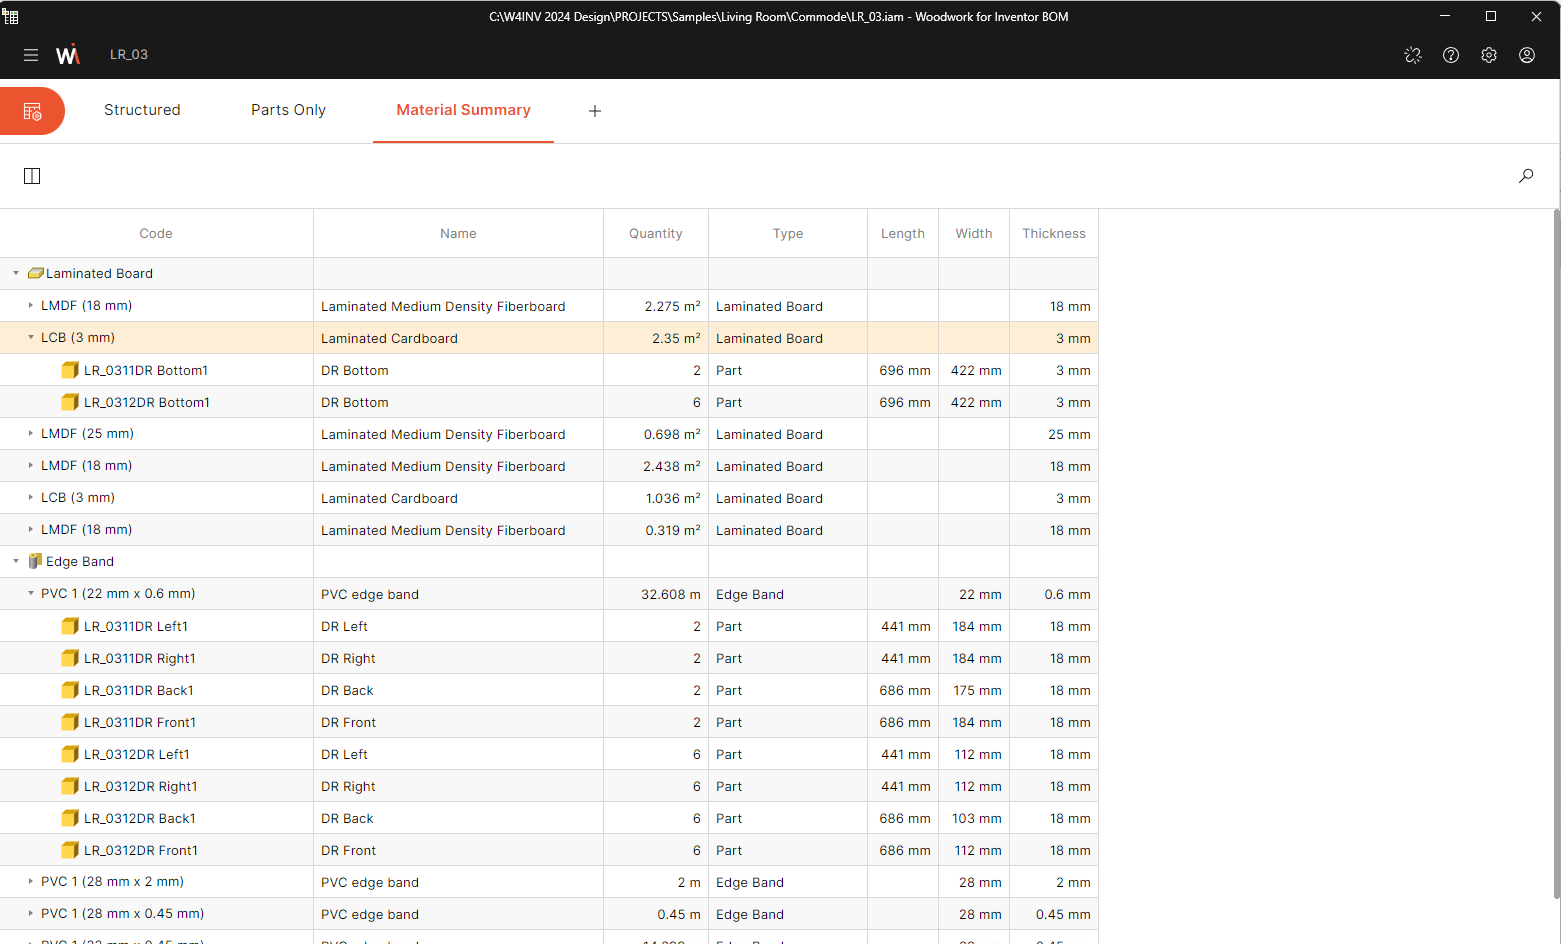Click the Thickness column header
Viewport: 1561px width, 944px height.
click(x=1054, y=233)
